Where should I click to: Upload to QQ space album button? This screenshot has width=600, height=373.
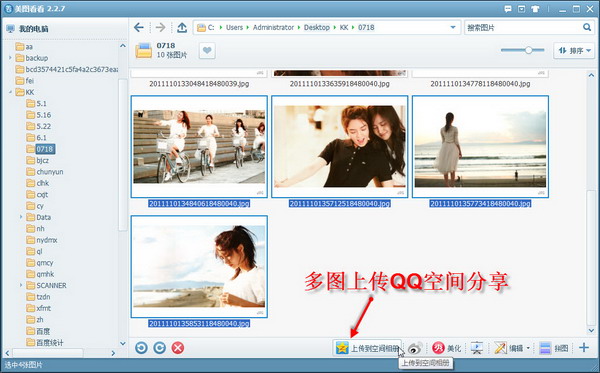[x=367, y=348]
